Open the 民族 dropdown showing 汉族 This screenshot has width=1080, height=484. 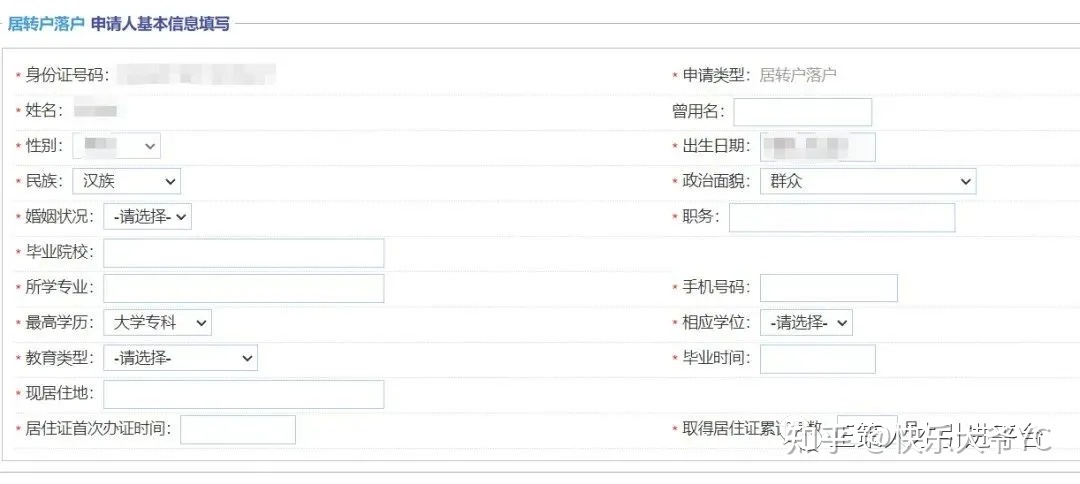(126, 182)
